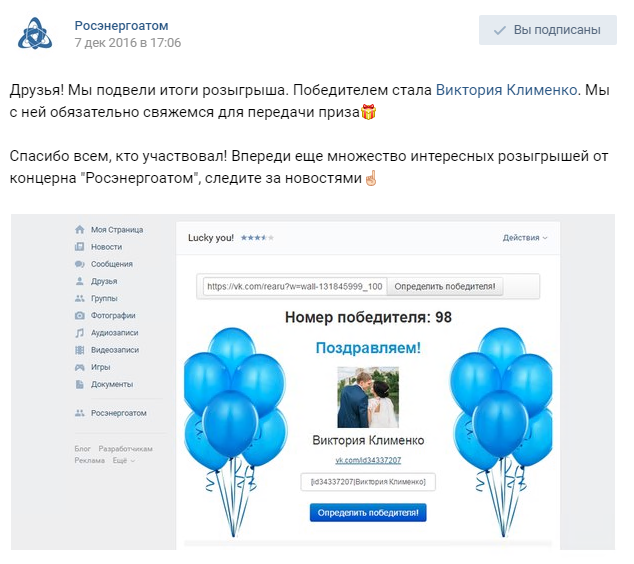Toggle the Вы подписаны subscription button
Viewport: 634px width, 564px height.
click(x=547, y=30)
